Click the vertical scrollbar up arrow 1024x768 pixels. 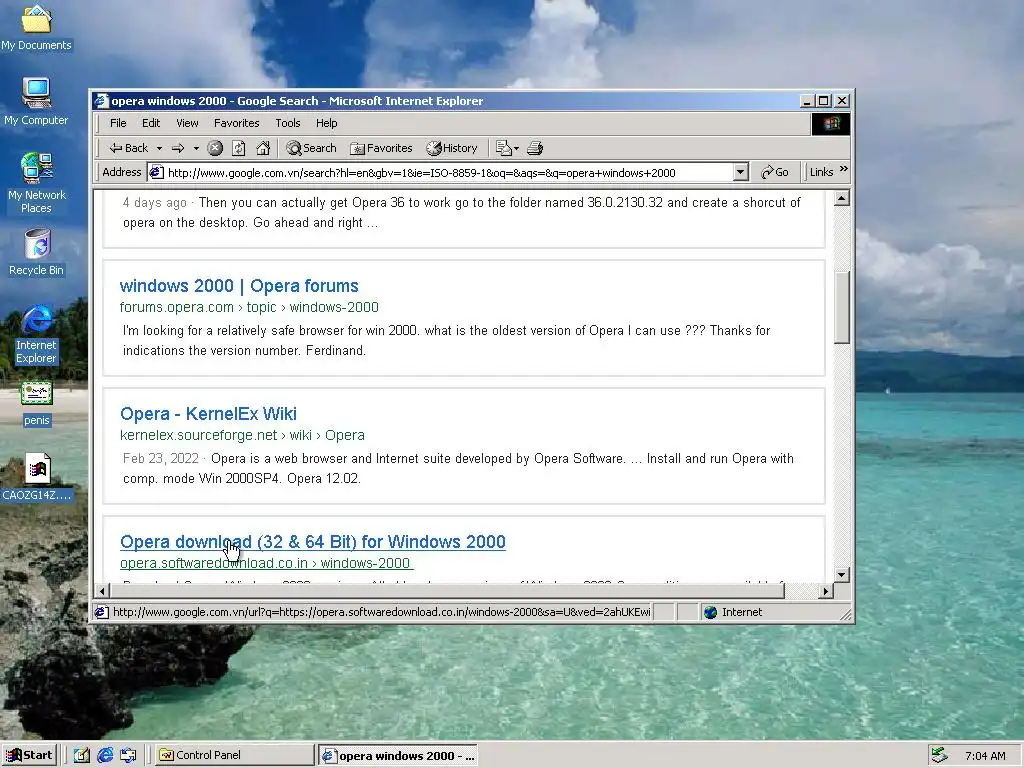tap(842, 197)
